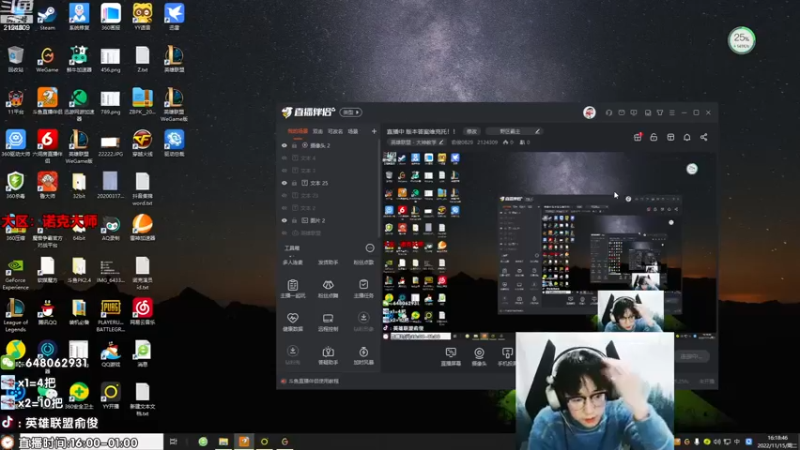Select the 图片 2 source row
The image size is (800, 450).
tap(329, 220)
